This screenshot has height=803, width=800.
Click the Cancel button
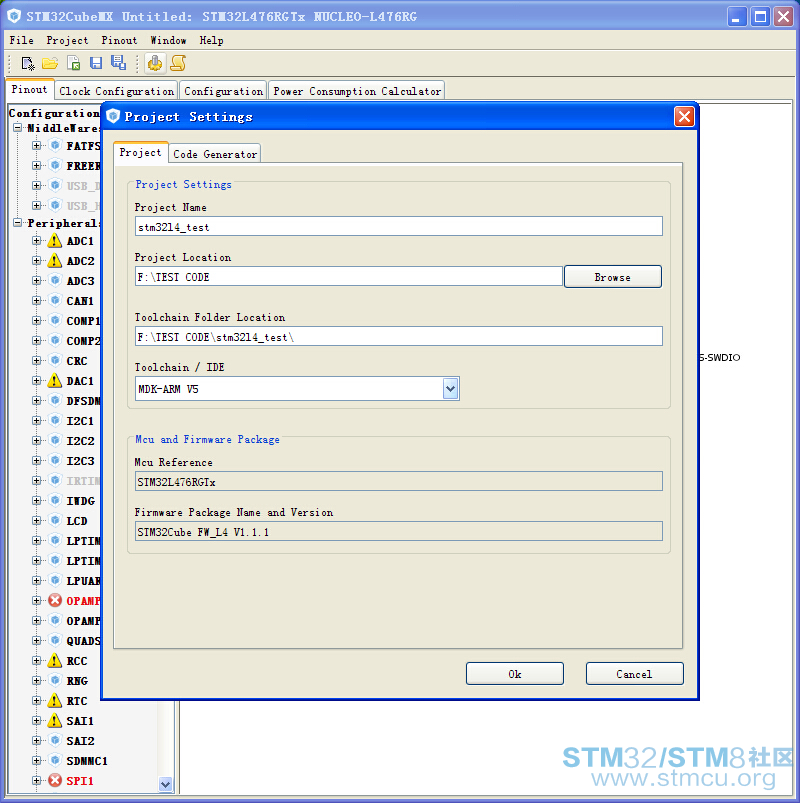[x=634, y=673]
